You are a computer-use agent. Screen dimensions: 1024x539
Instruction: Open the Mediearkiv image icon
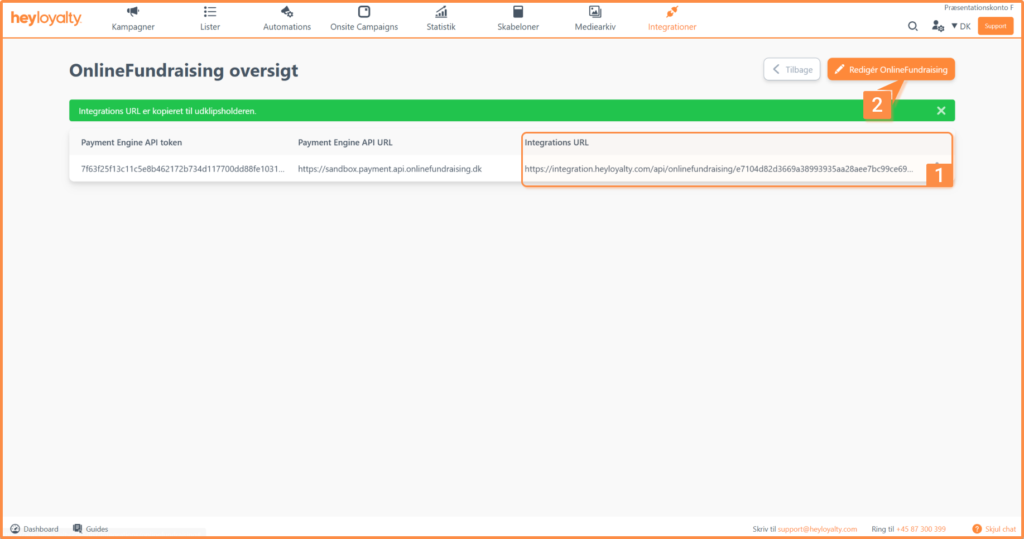595,11
